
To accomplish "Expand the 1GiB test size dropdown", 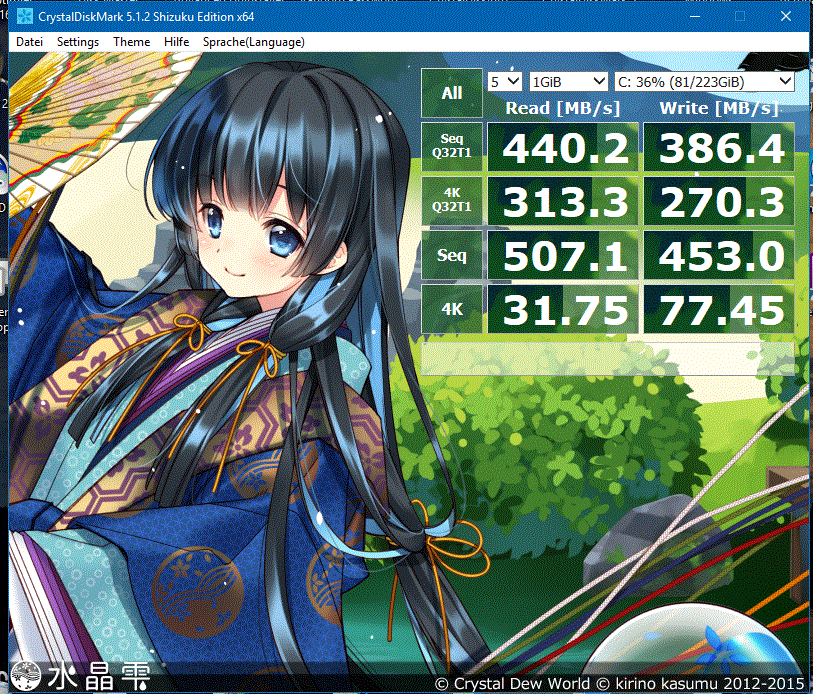I will (568, 81).
